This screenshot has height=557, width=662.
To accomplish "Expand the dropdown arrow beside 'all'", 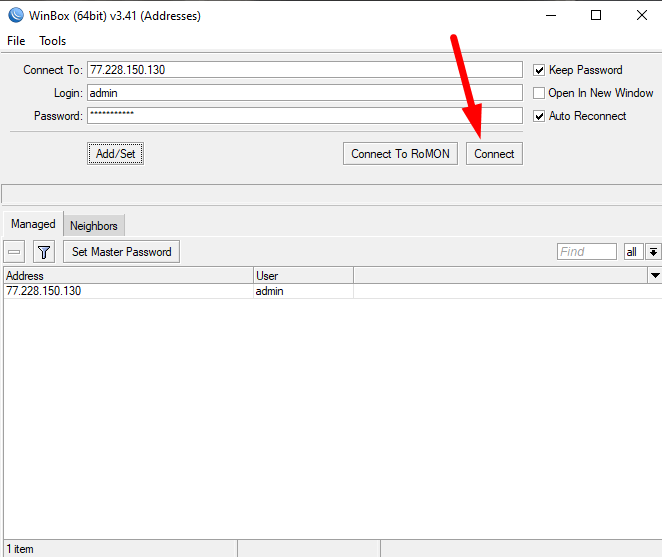I will pyautogui.click(x=653, y=252).
